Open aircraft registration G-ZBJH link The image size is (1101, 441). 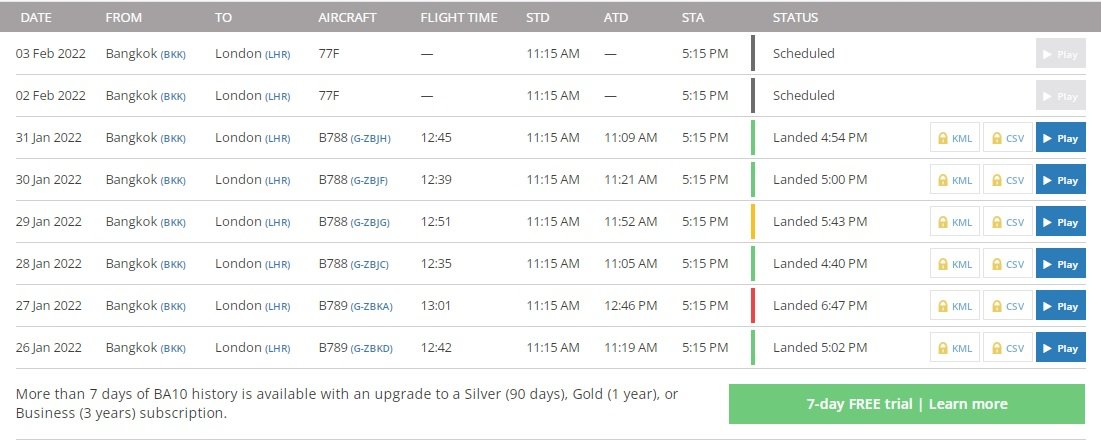(x=370, y=138)
